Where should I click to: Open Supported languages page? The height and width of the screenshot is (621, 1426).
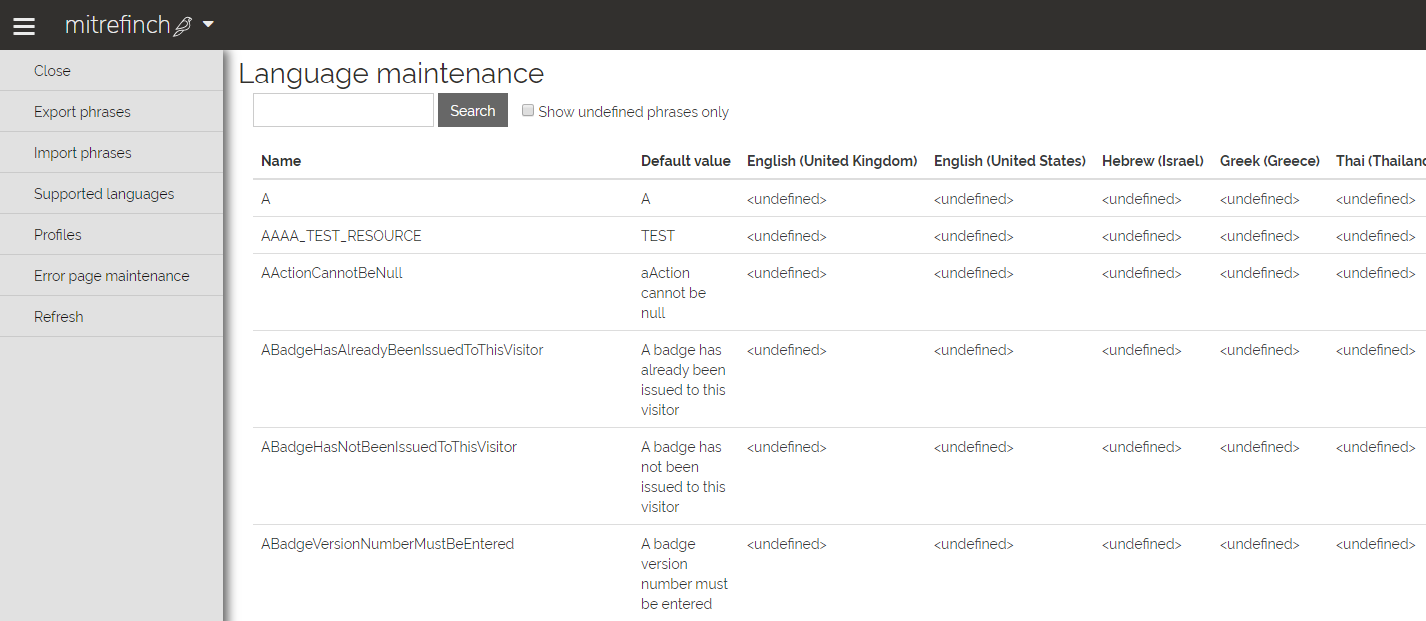pos(104,194)
